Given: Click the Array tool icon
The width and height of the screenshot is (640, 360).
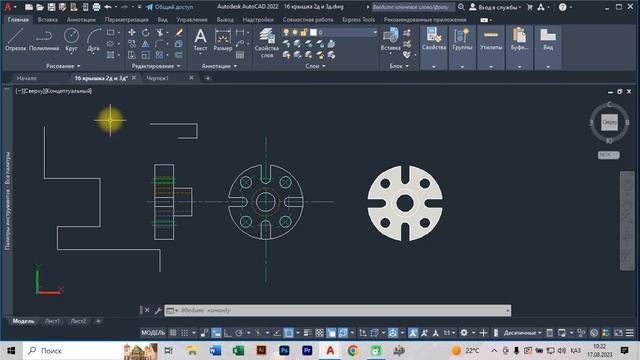Looking at the screenshot, I should (x=159, y=55).
